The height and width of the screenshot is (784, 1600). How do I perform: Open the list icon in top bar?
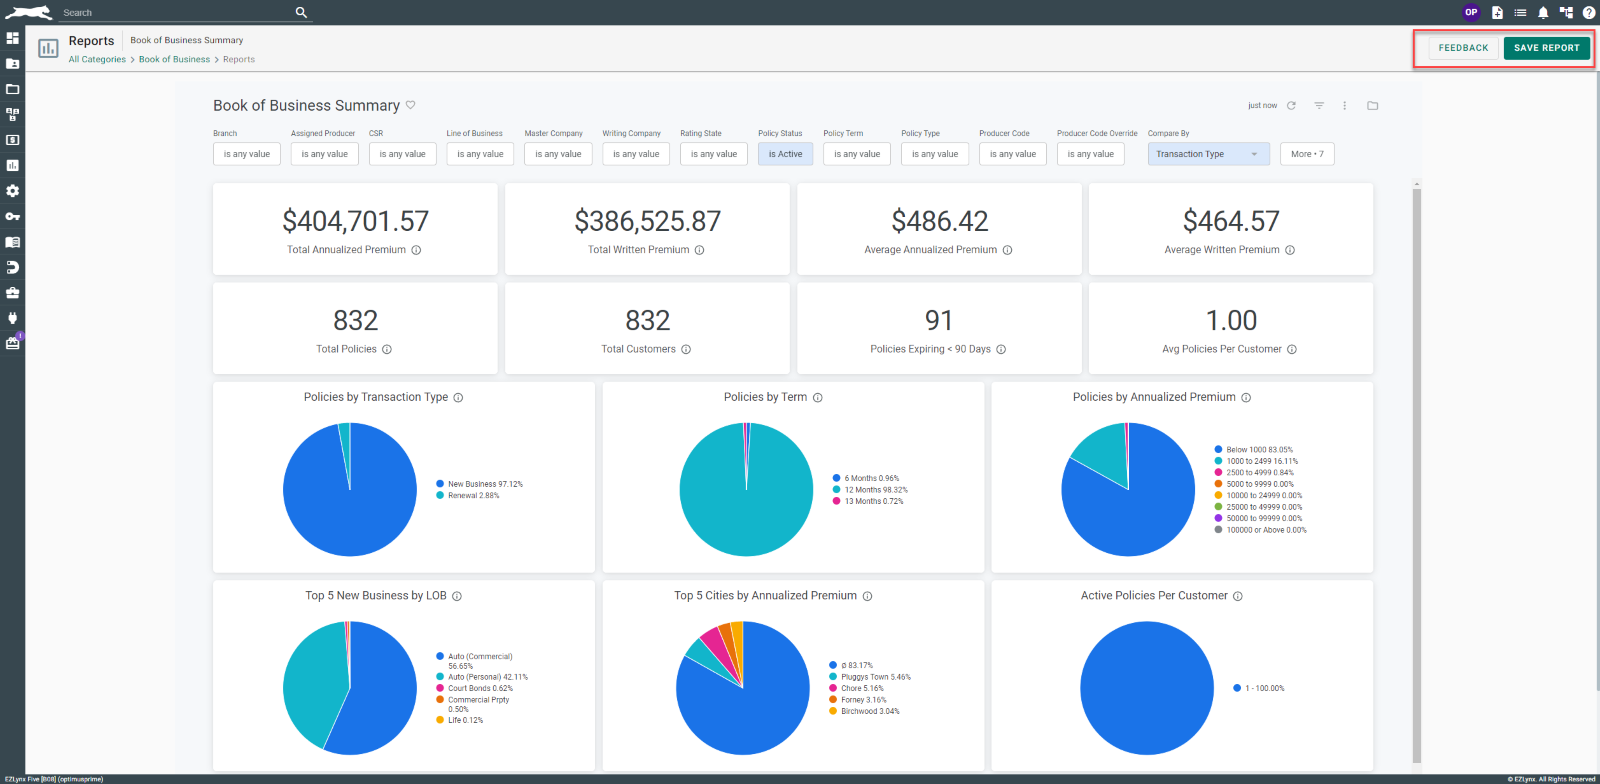pyautogui.click(x=1520, y=12)
